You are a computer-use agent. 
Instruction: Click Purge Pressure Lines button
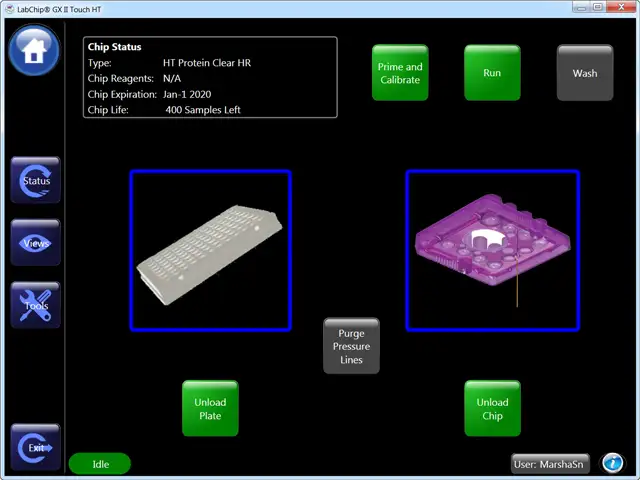tap(351, 346)
